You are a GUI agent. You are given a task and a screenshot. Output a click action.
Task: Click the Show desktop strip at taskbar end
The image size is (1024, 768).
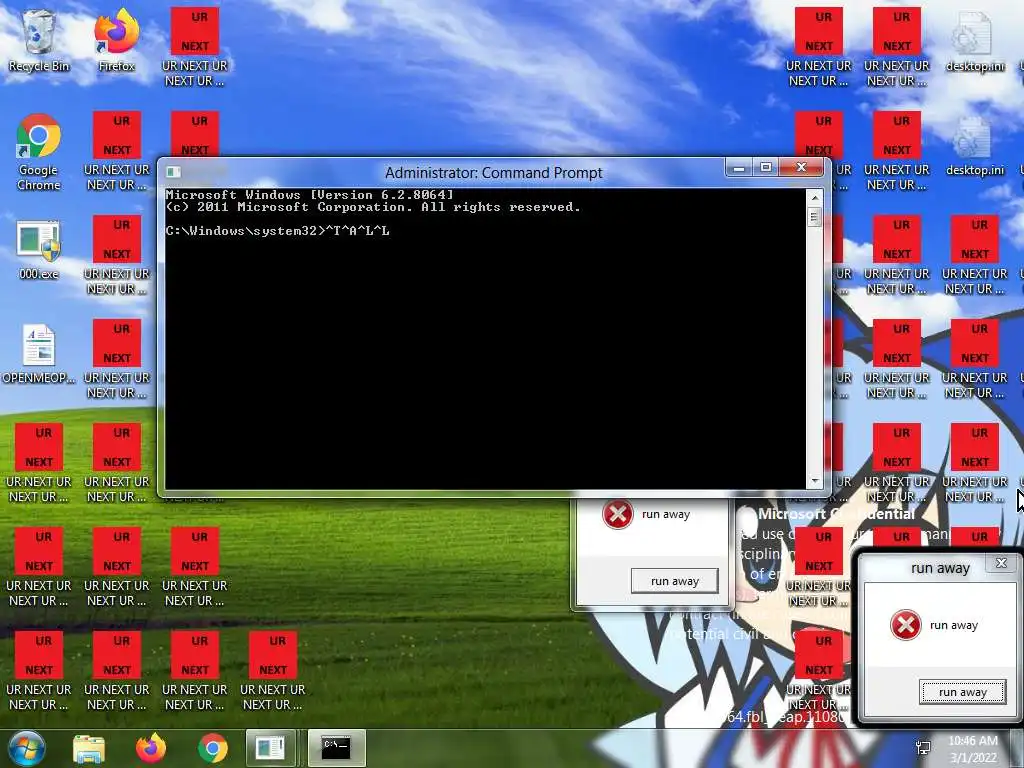point(1018,748)
